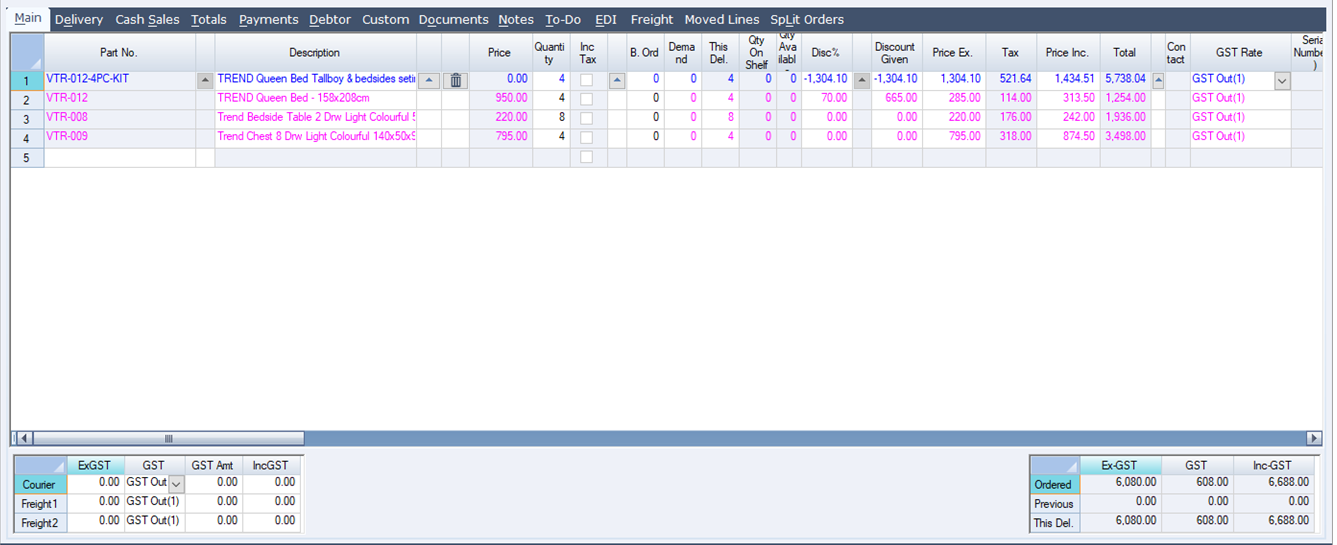This screenshot has width=1337, height=545.
Task: Click the trash can icon on row 1
Action: pyautogui.click(x=455, y=80)
